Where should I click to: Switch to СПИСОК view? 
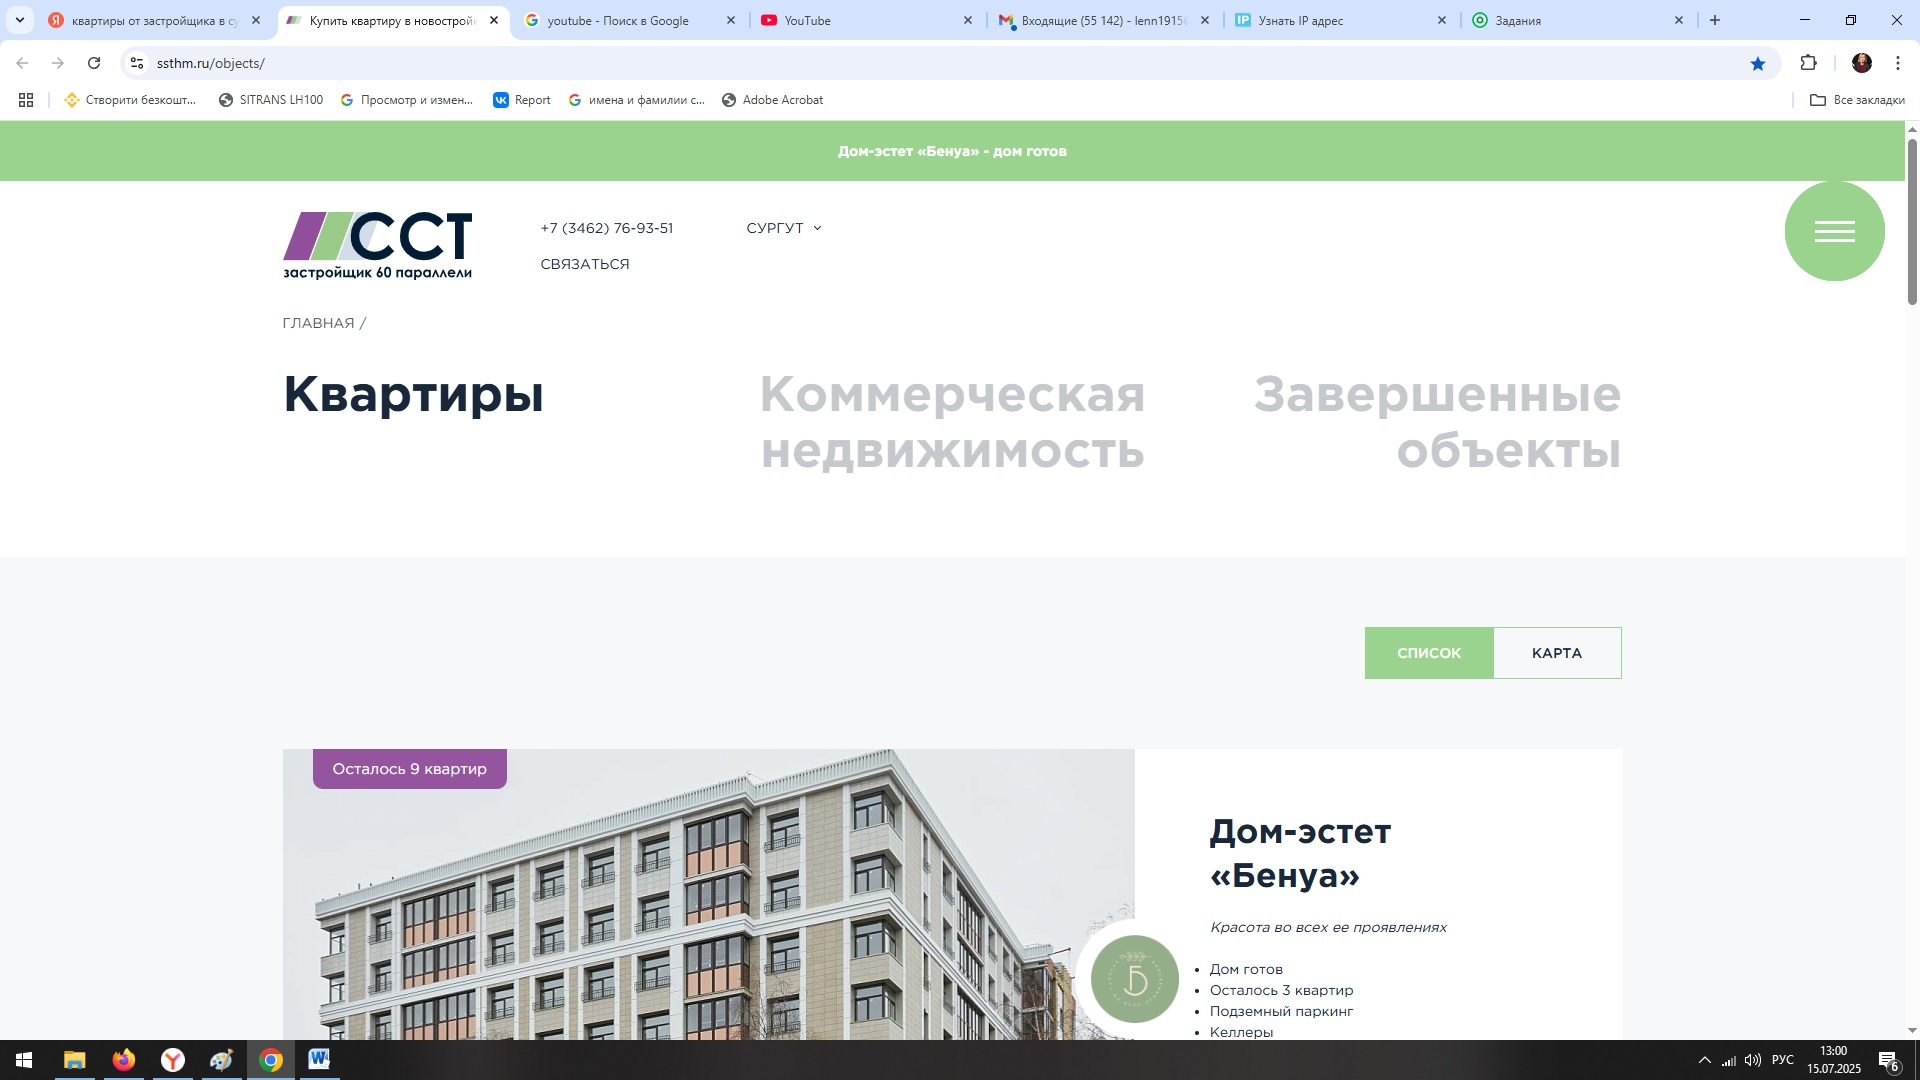tap(1429, 653)
